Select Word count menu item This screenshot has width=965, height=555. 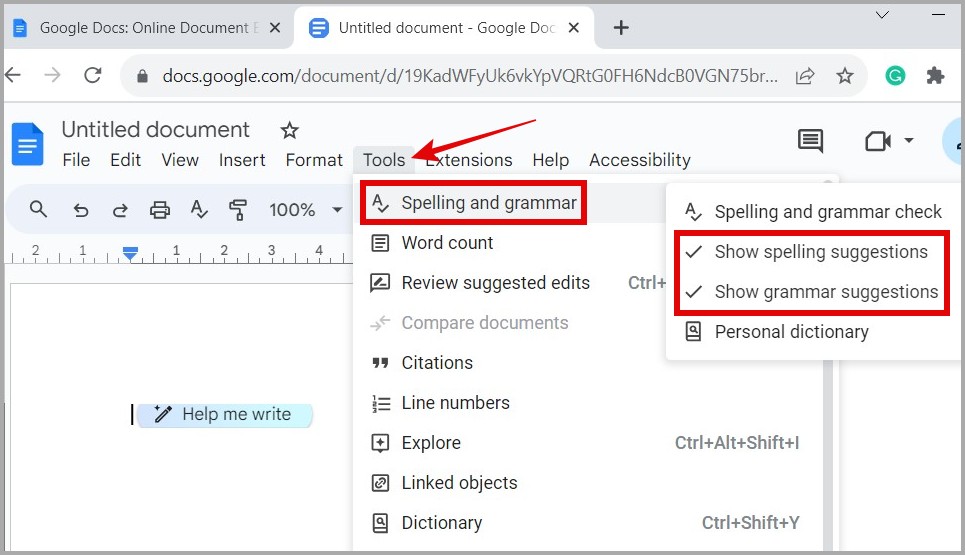tap(511, 243)
